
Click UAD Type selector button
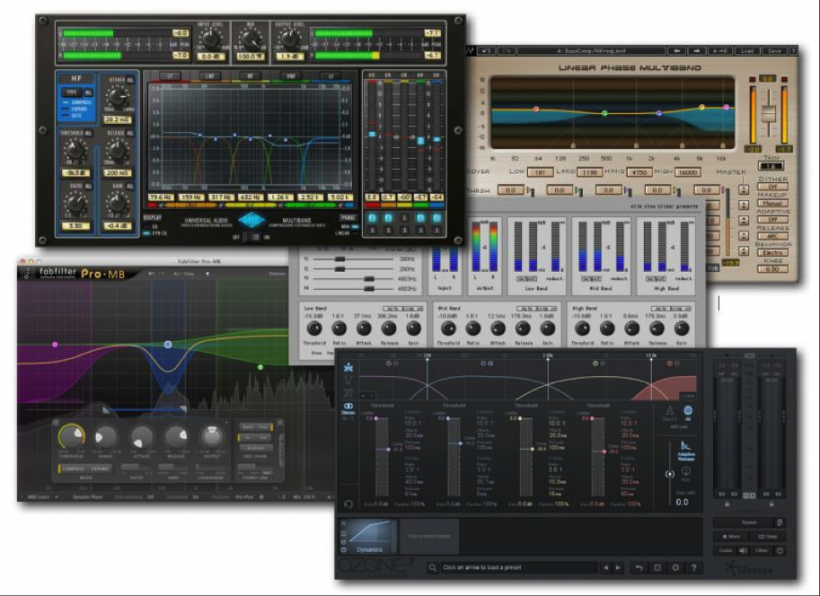(x=72, y=92)
